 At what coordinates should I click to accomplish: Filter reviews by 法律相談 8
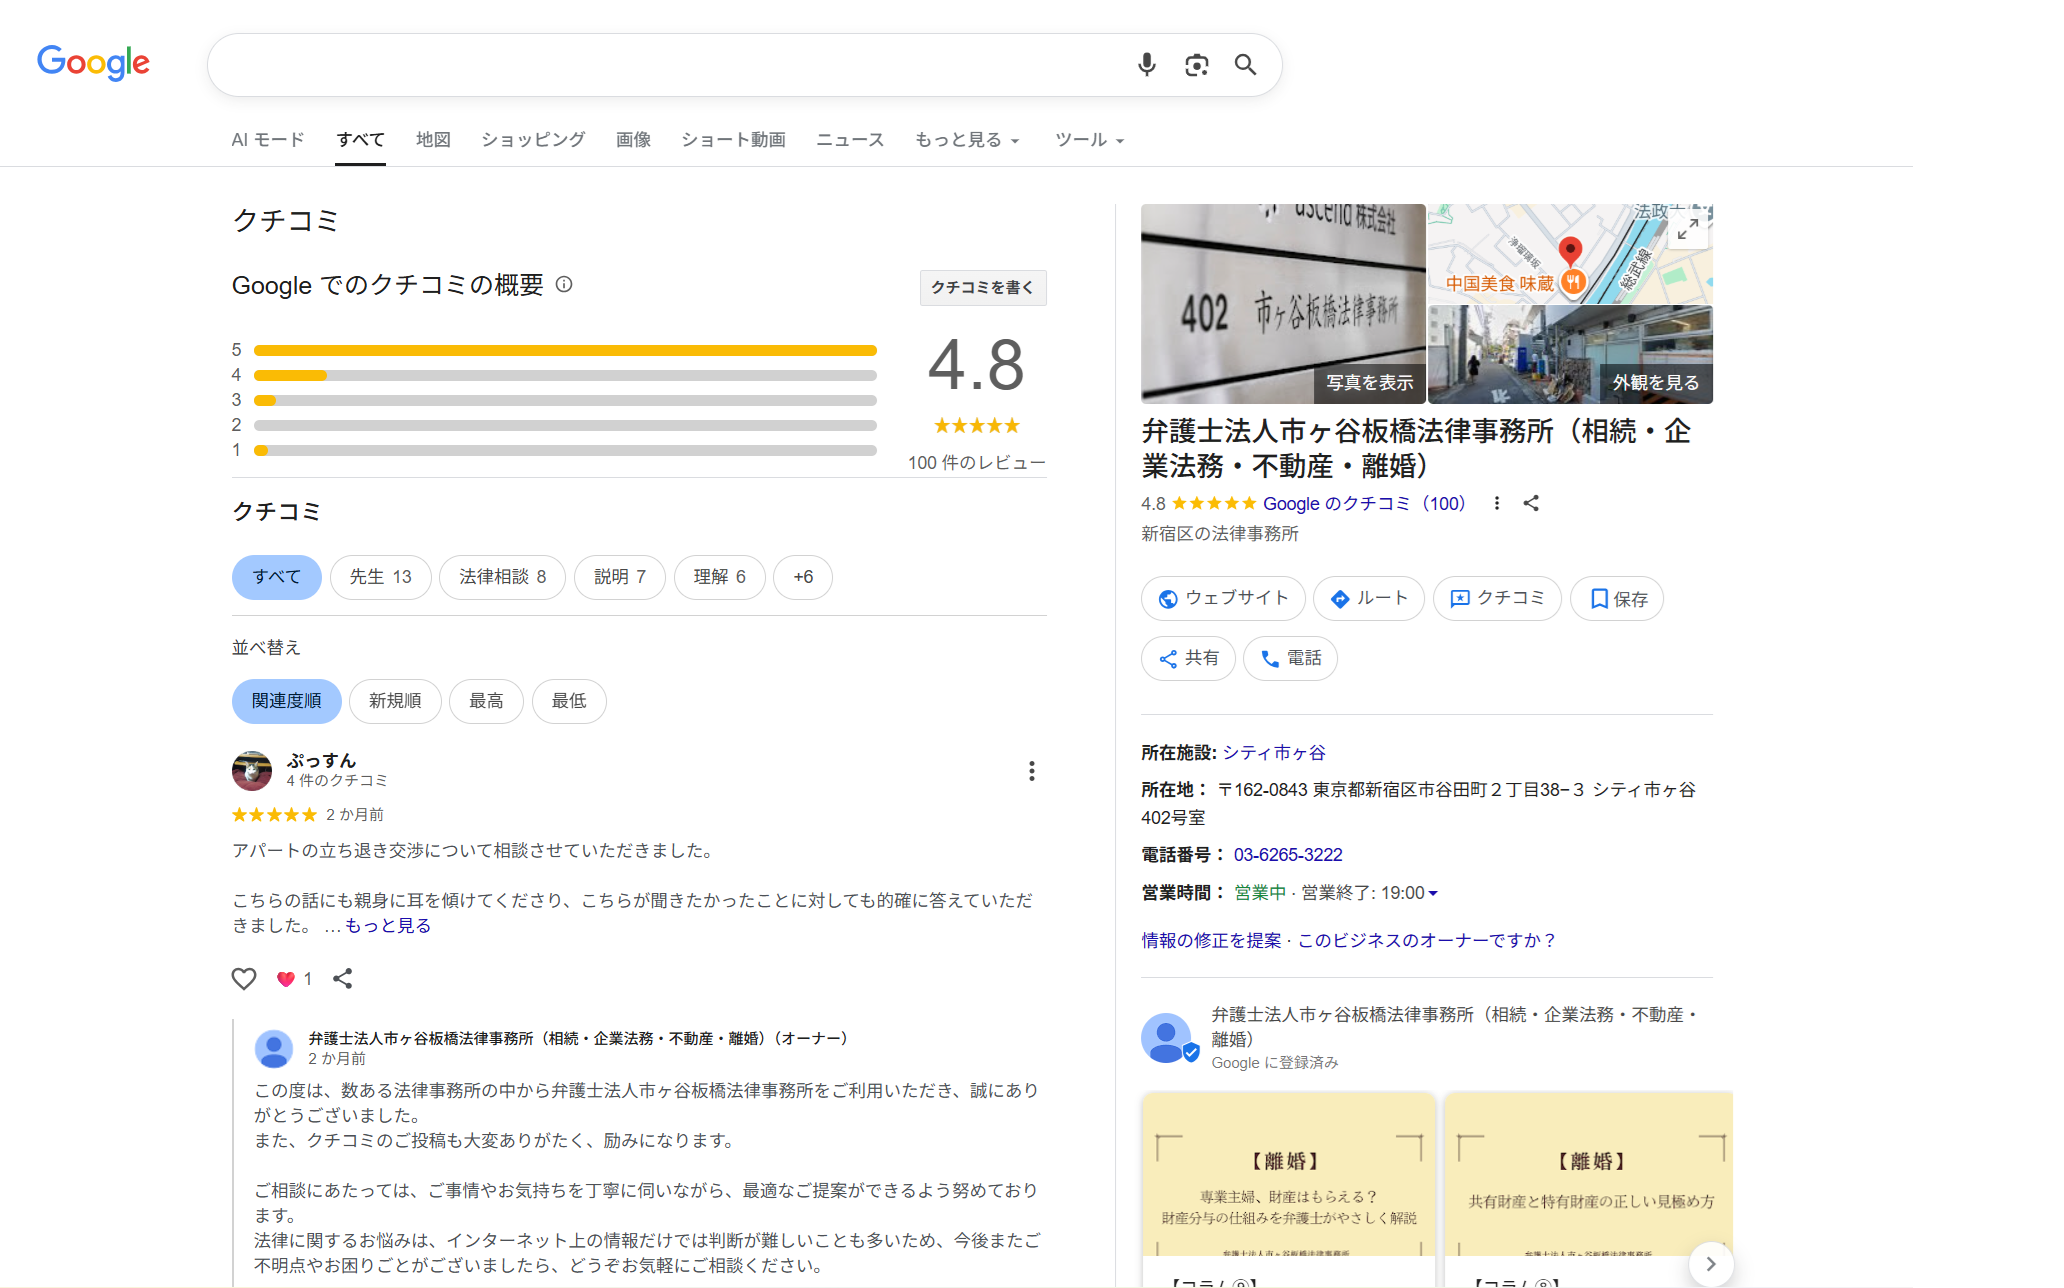503,577
